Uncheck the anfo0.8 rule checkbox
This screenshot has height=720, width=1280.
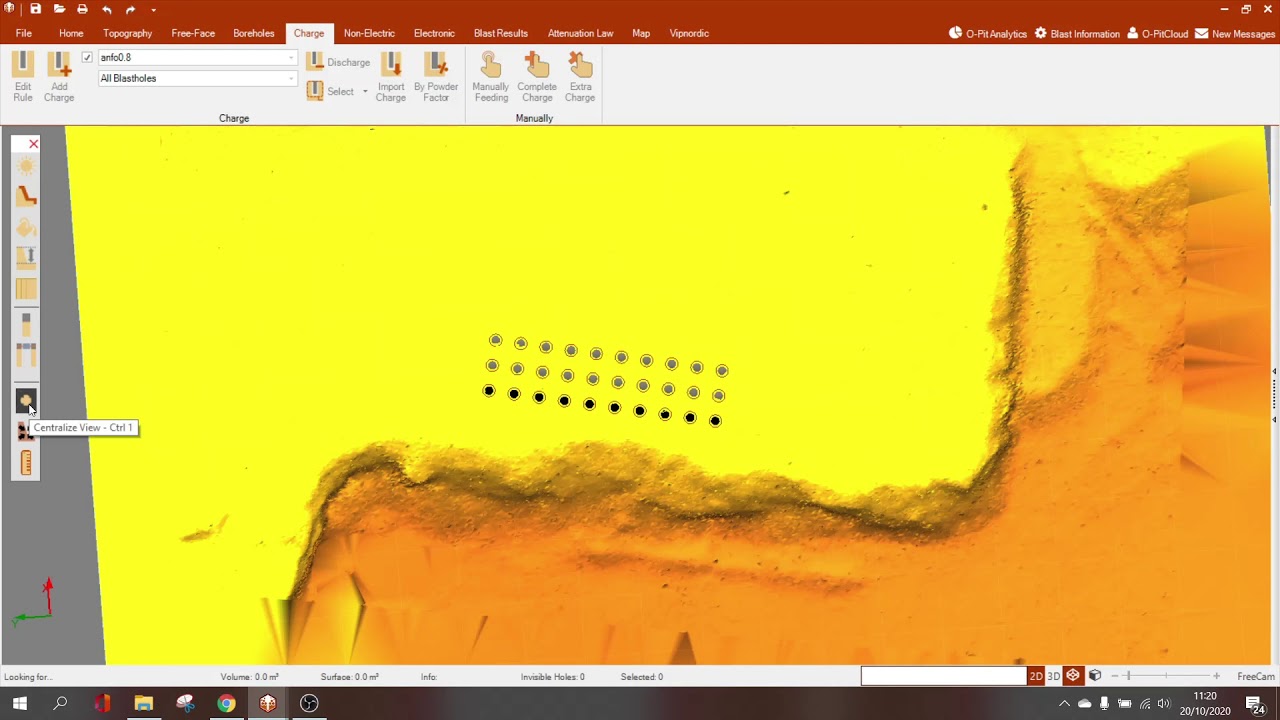87,58
